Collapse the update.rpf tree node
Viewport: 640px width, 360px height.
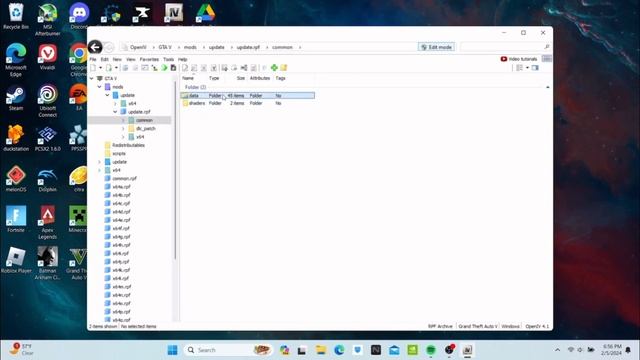tap(115, 111)
